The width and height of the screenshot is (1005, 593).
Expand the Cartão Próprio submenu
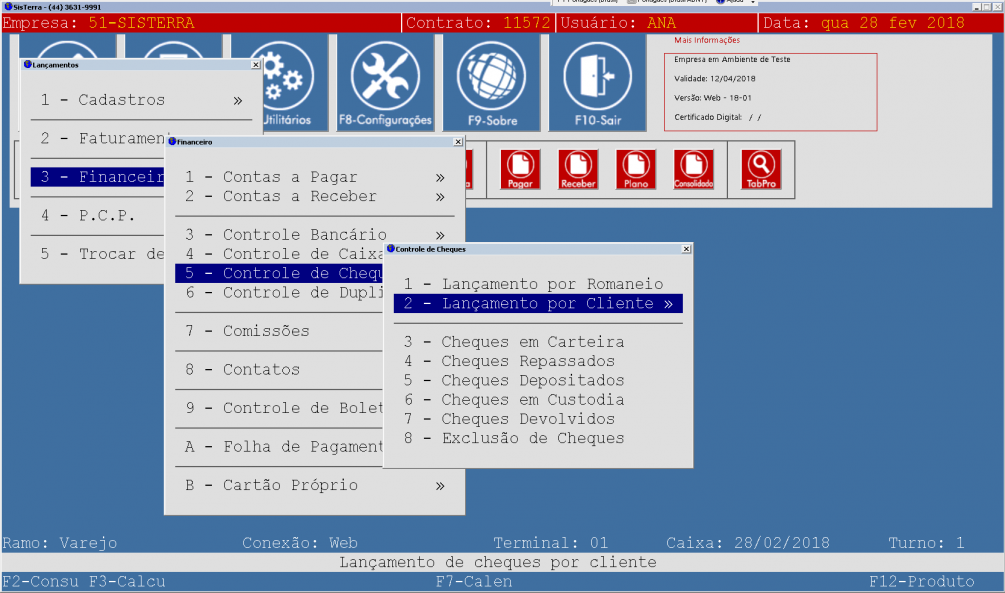tap(314, 485)
